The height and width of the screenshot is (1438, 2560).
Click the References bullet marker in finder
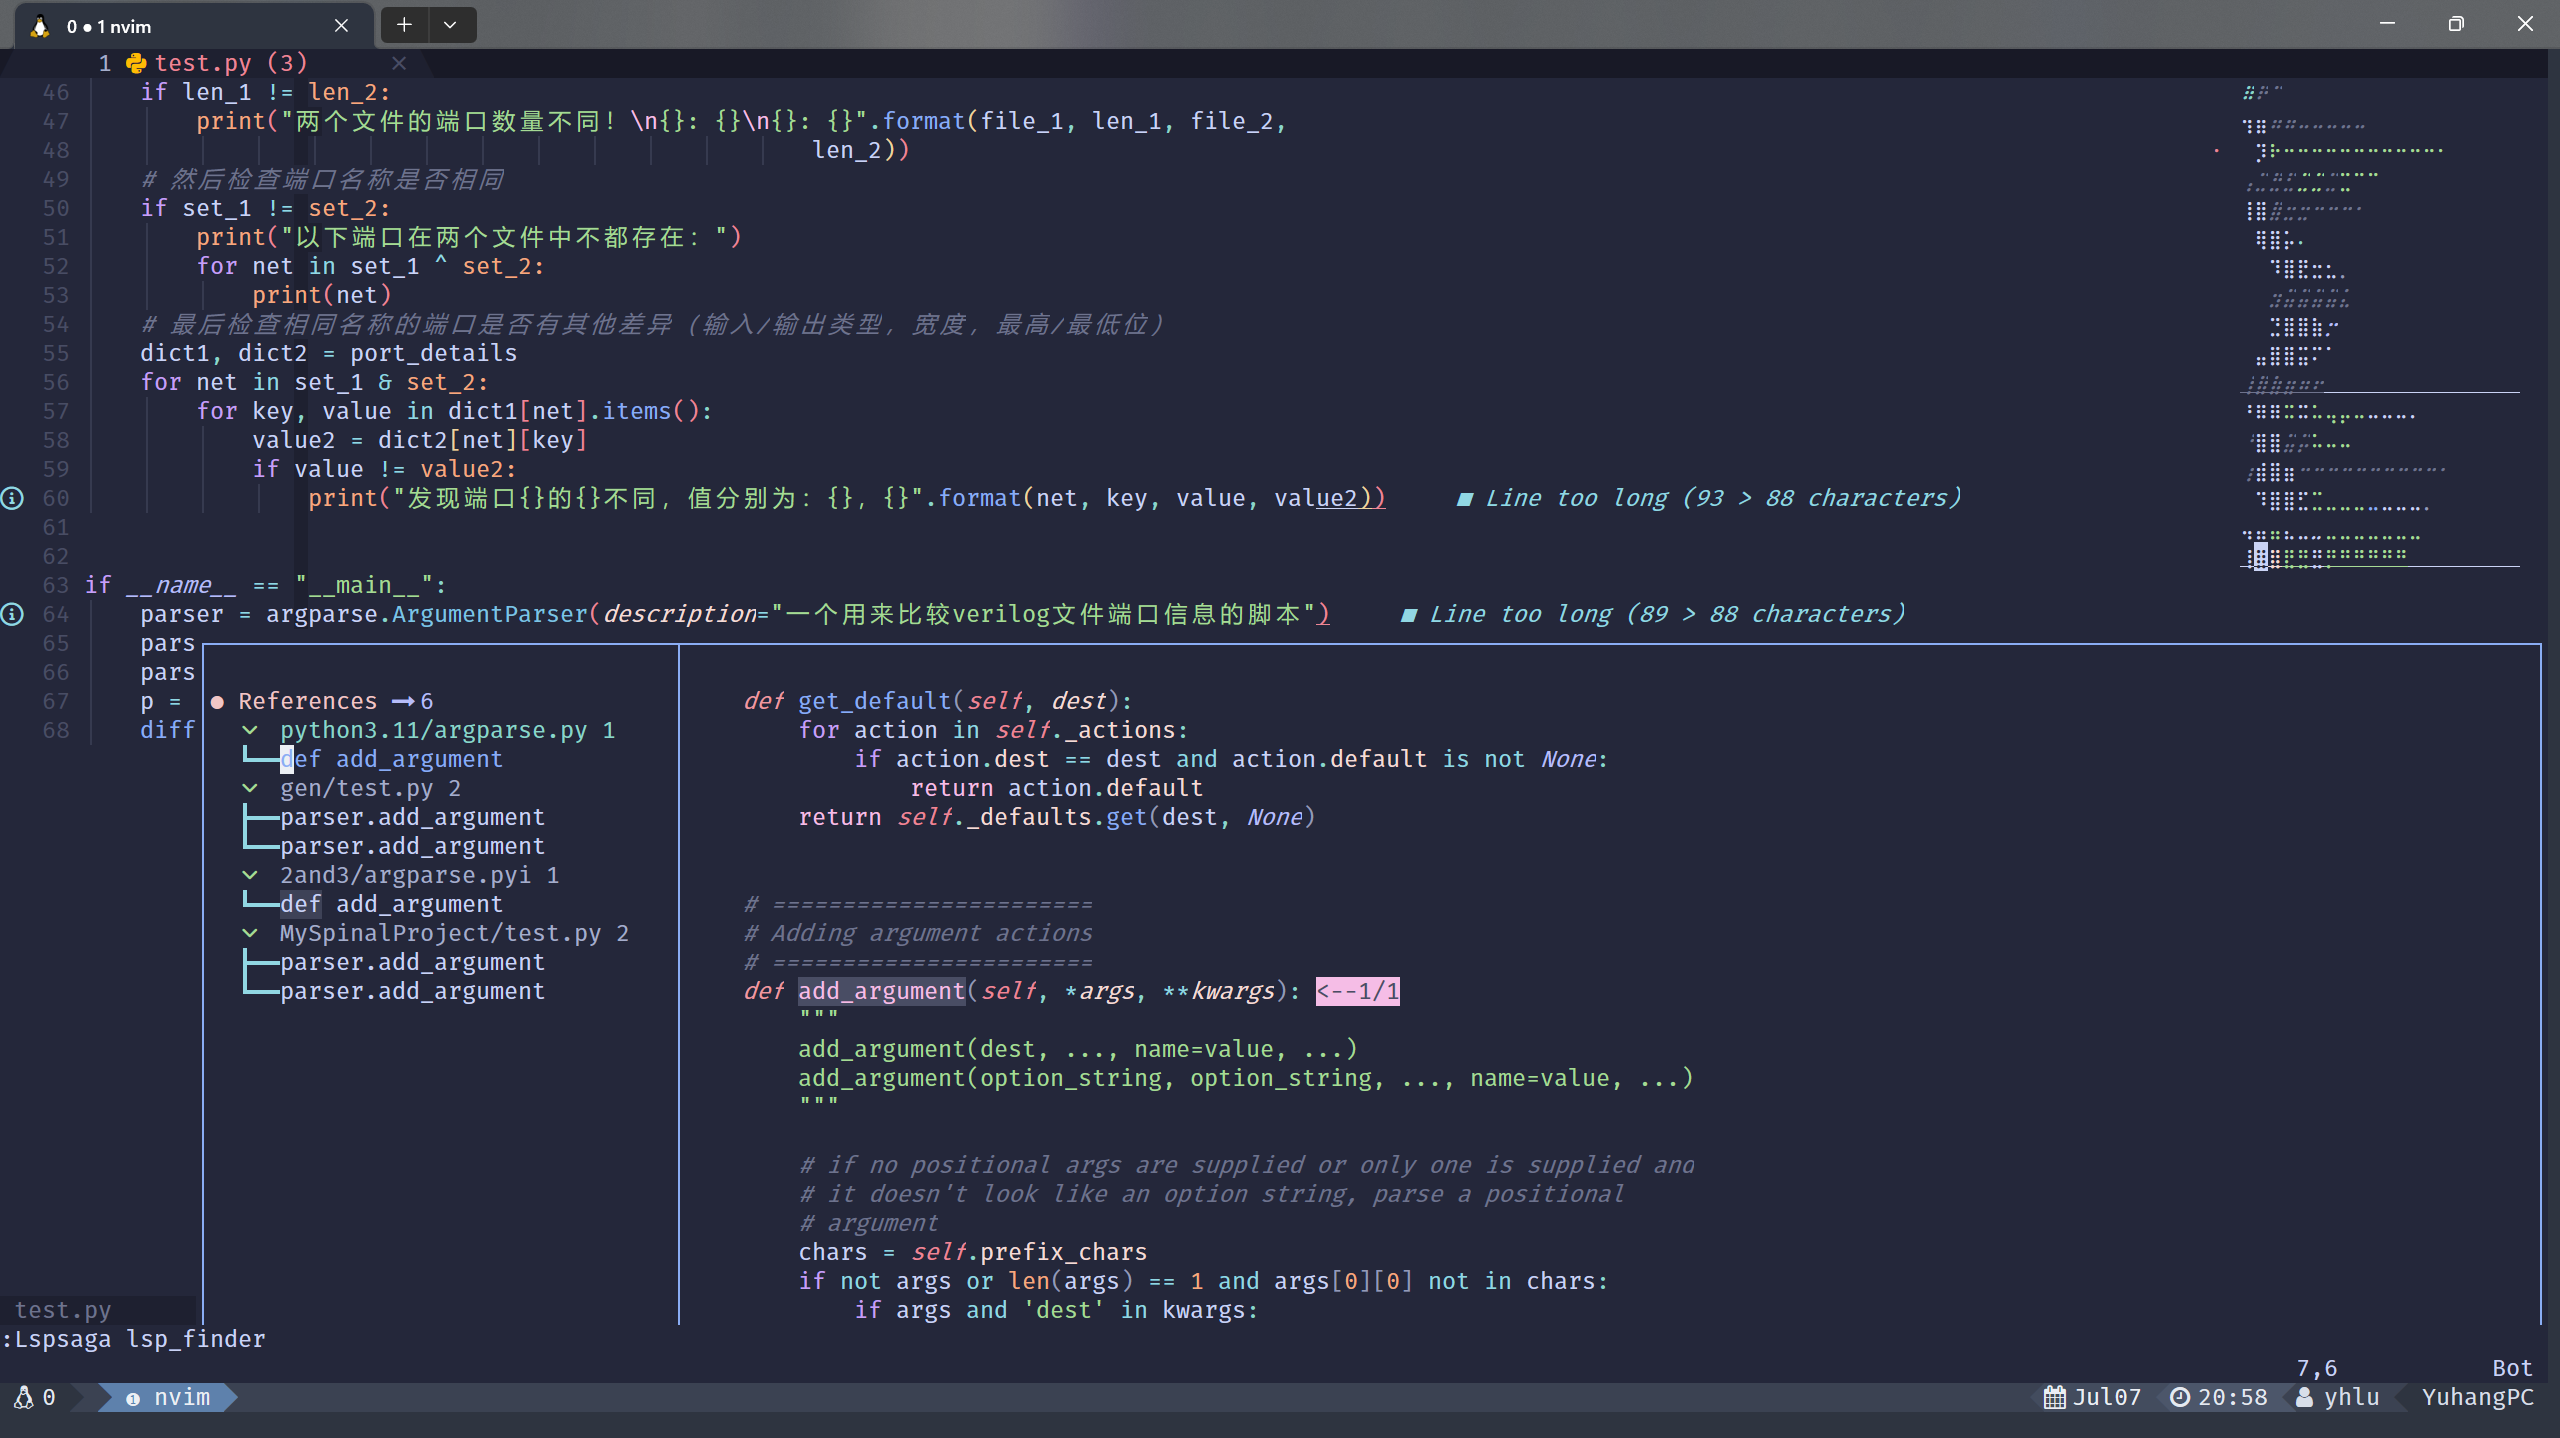(217, 702)
